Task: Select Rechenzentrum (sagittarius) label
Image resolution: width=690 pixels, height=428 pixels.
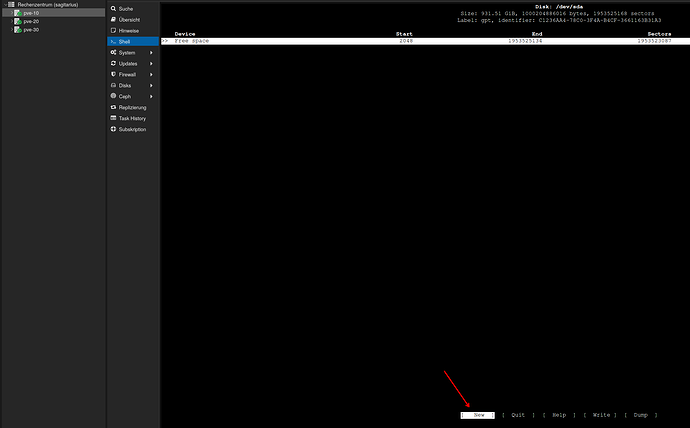Action: (48, 4)
